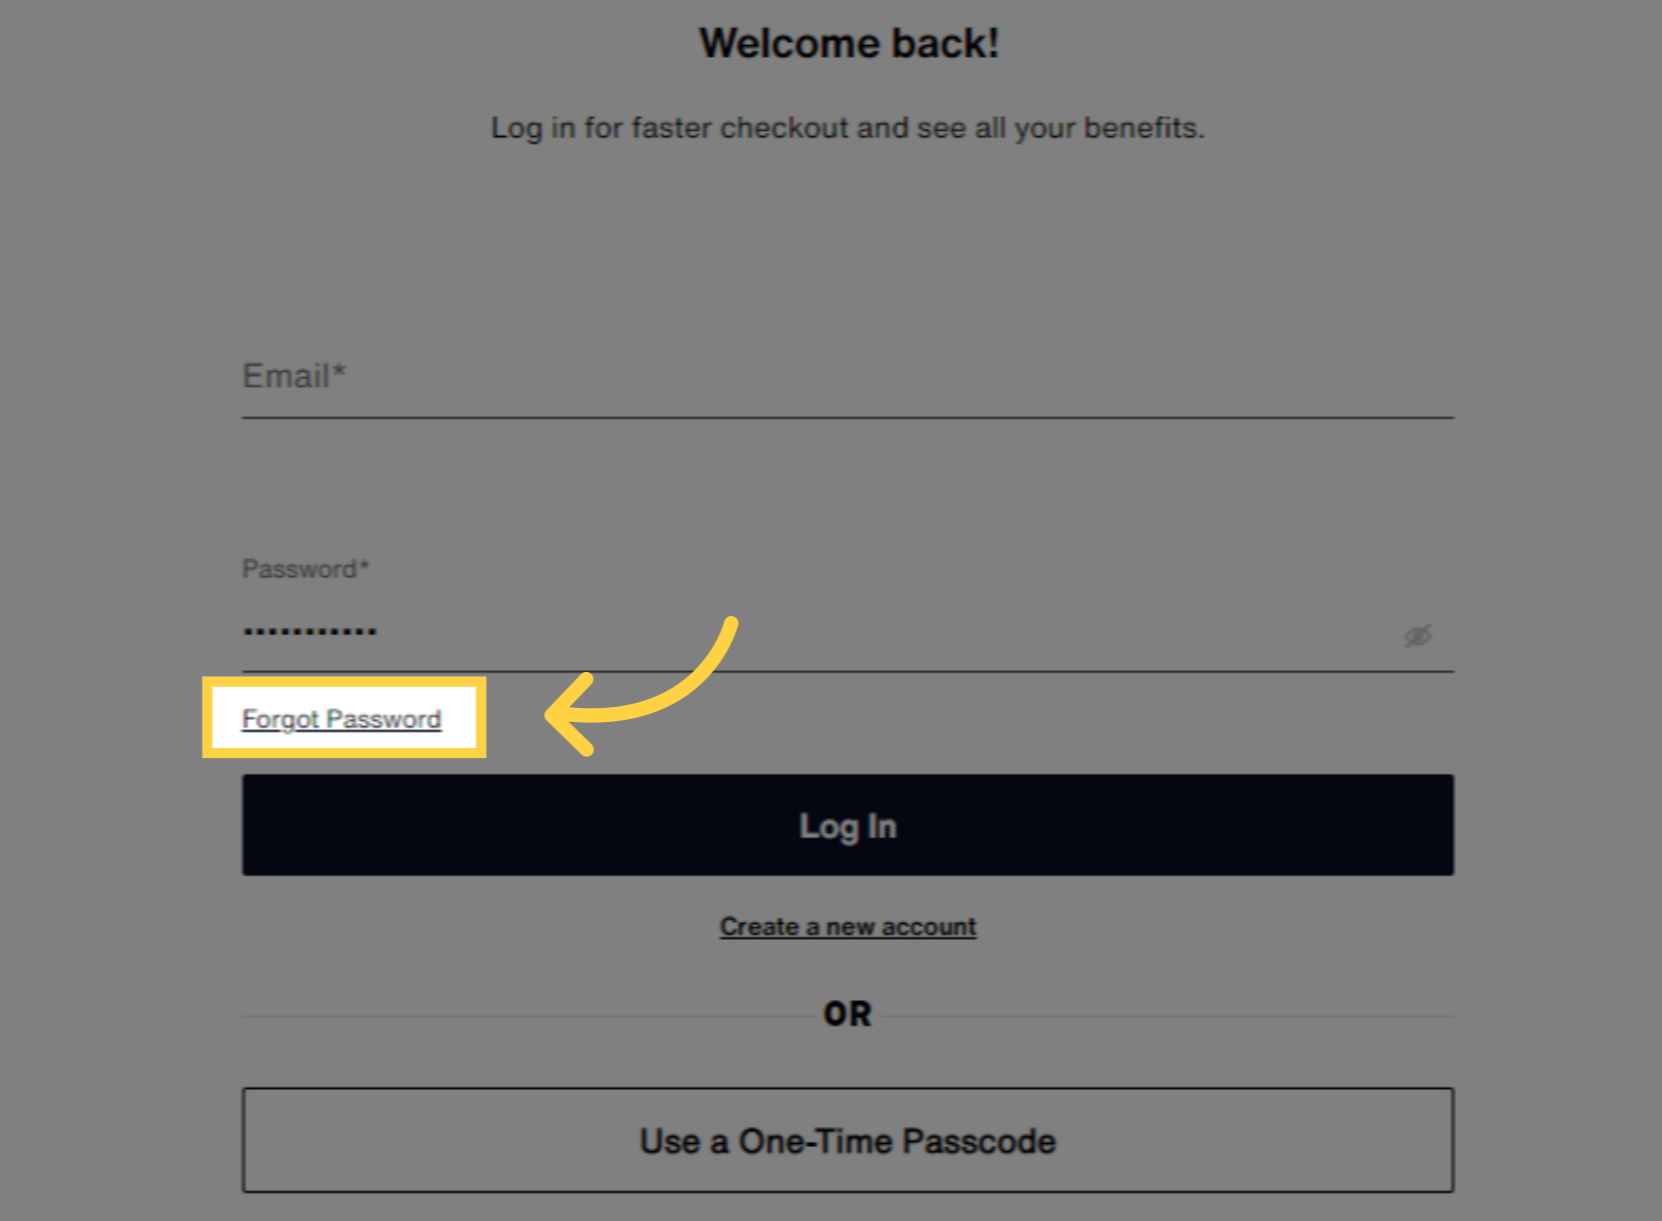Choose Use a One-Time Passcode
This screenshot has width=1662, height=1221.
(x=847, y=1140)
